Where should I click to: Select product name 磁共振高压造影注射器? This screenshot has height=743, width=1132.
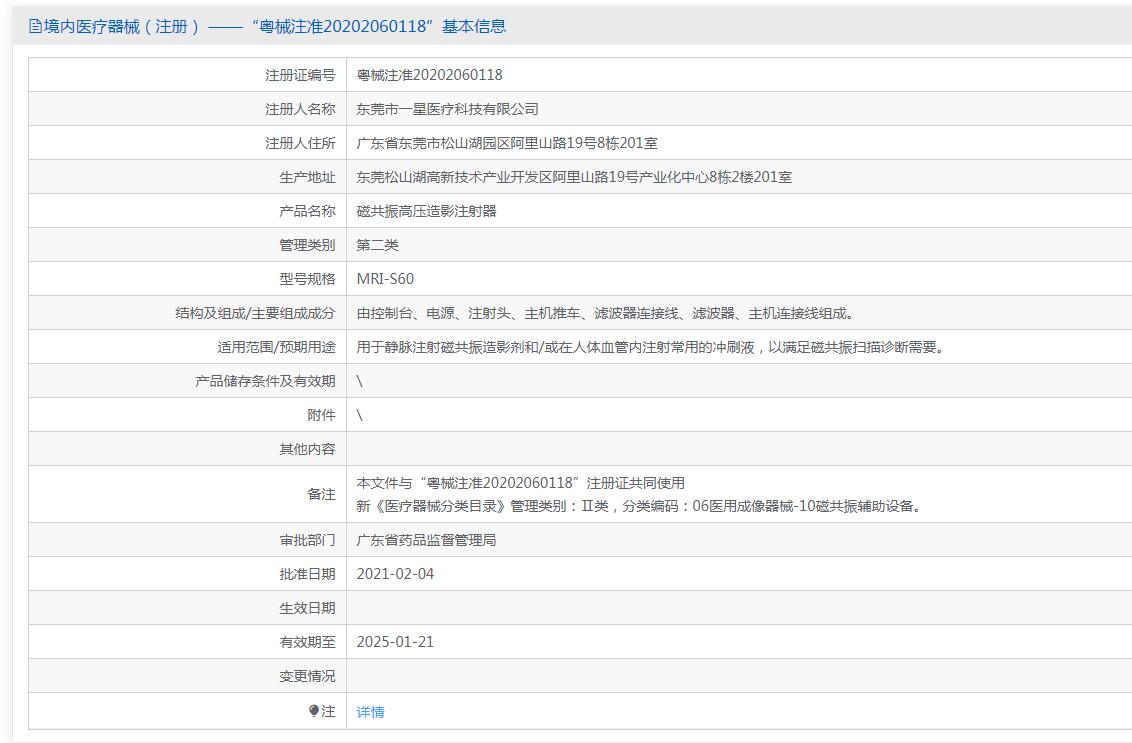427,211
